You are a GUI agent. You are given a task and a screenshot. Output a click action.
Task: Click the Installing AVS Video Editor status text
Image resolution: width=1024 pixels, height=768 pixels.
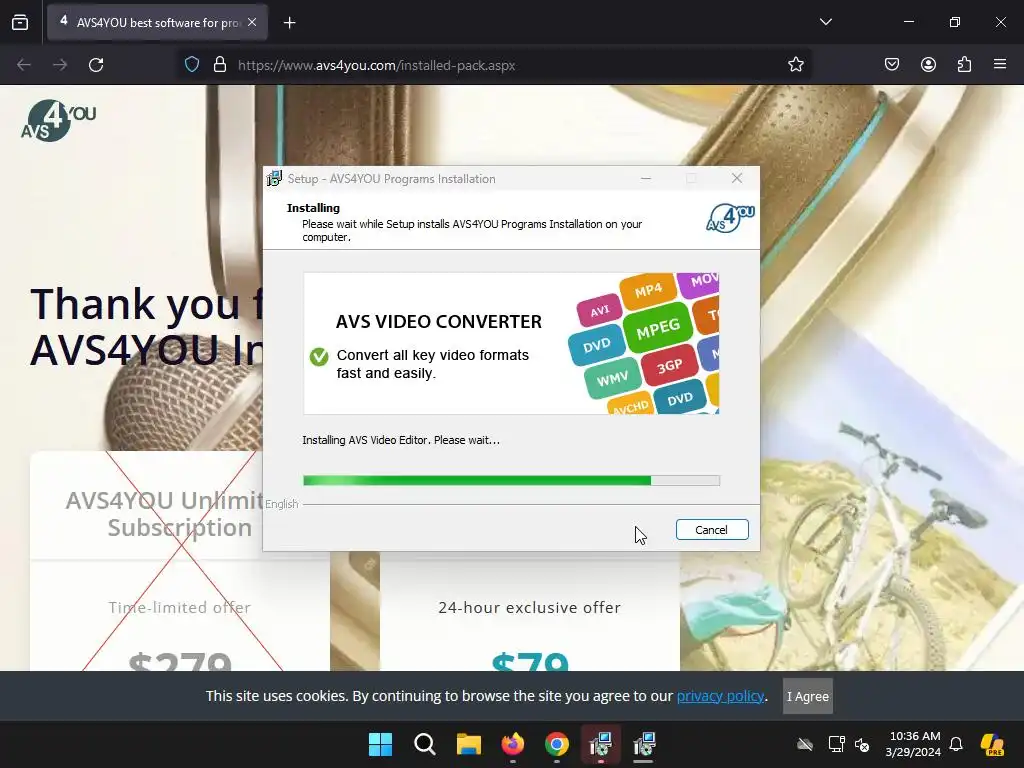coord(401,440)
